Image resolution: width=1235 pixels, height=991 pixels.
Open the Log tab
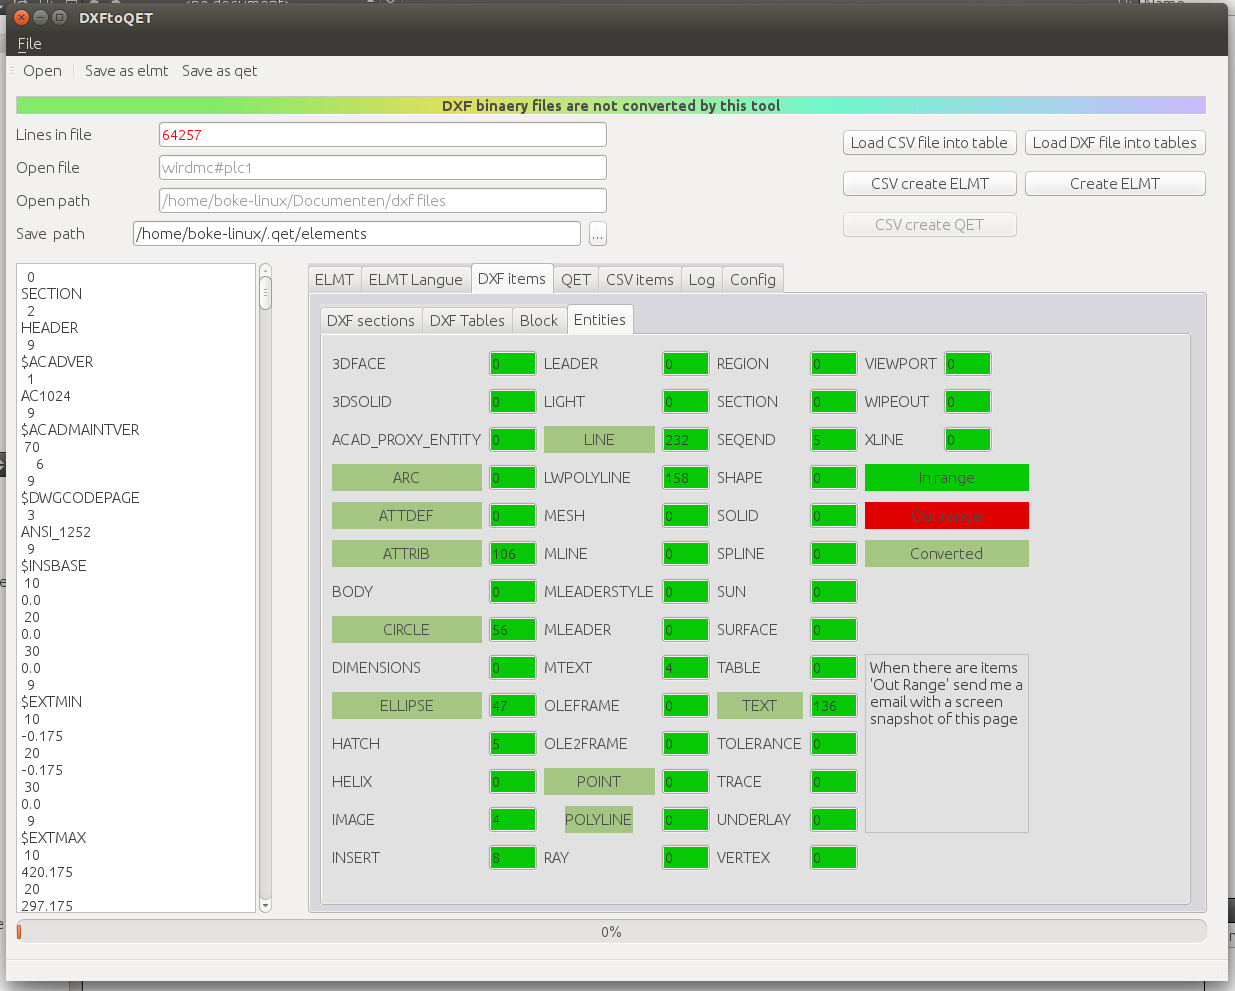(x=701, y=280)
